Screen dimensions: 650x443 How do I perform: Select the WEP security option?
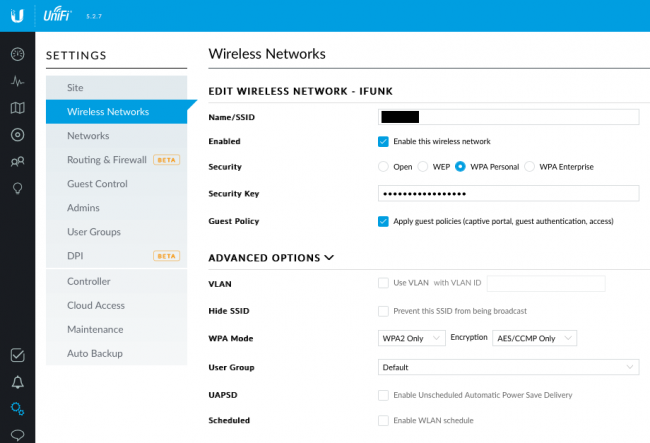point(423,167)
